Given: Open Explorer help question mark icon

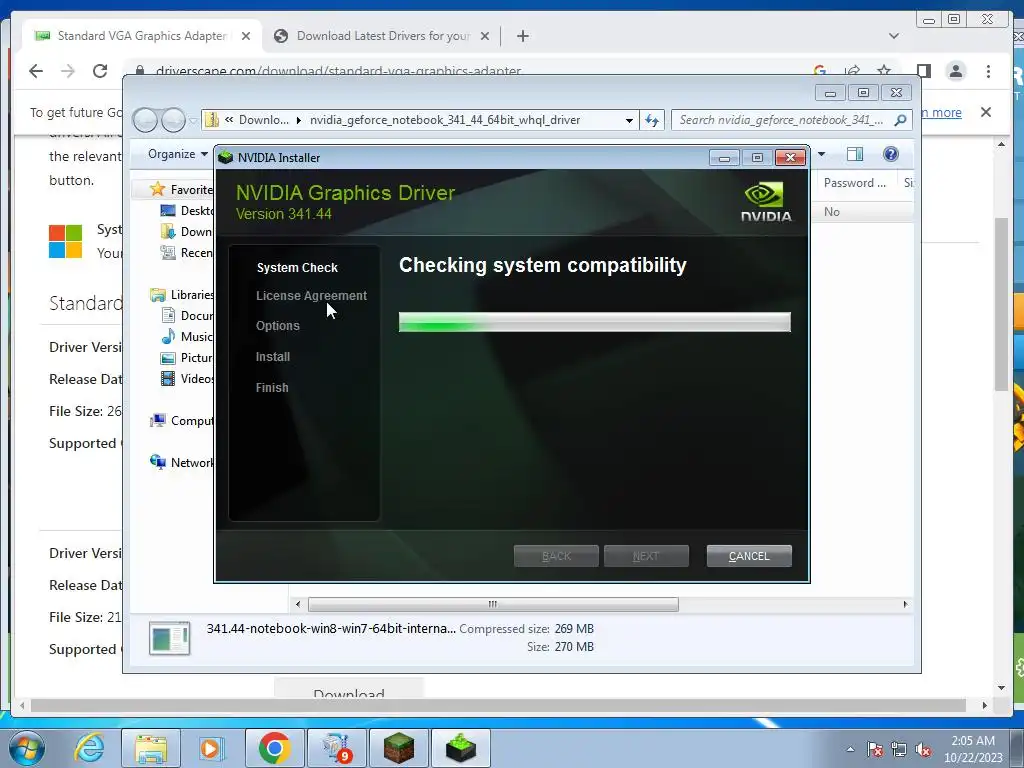Looking at the screenshot, I should coord(891,154).
